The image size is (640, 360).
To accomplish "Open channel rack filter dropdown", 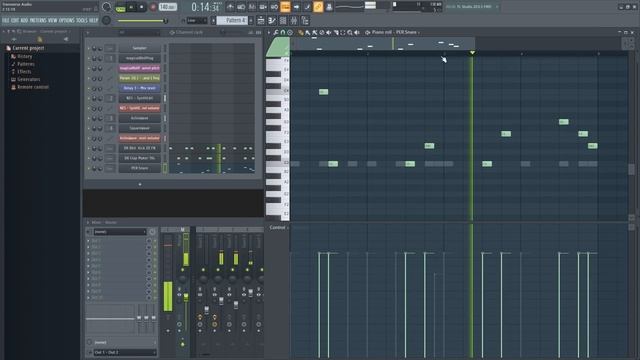I will 139,32.
